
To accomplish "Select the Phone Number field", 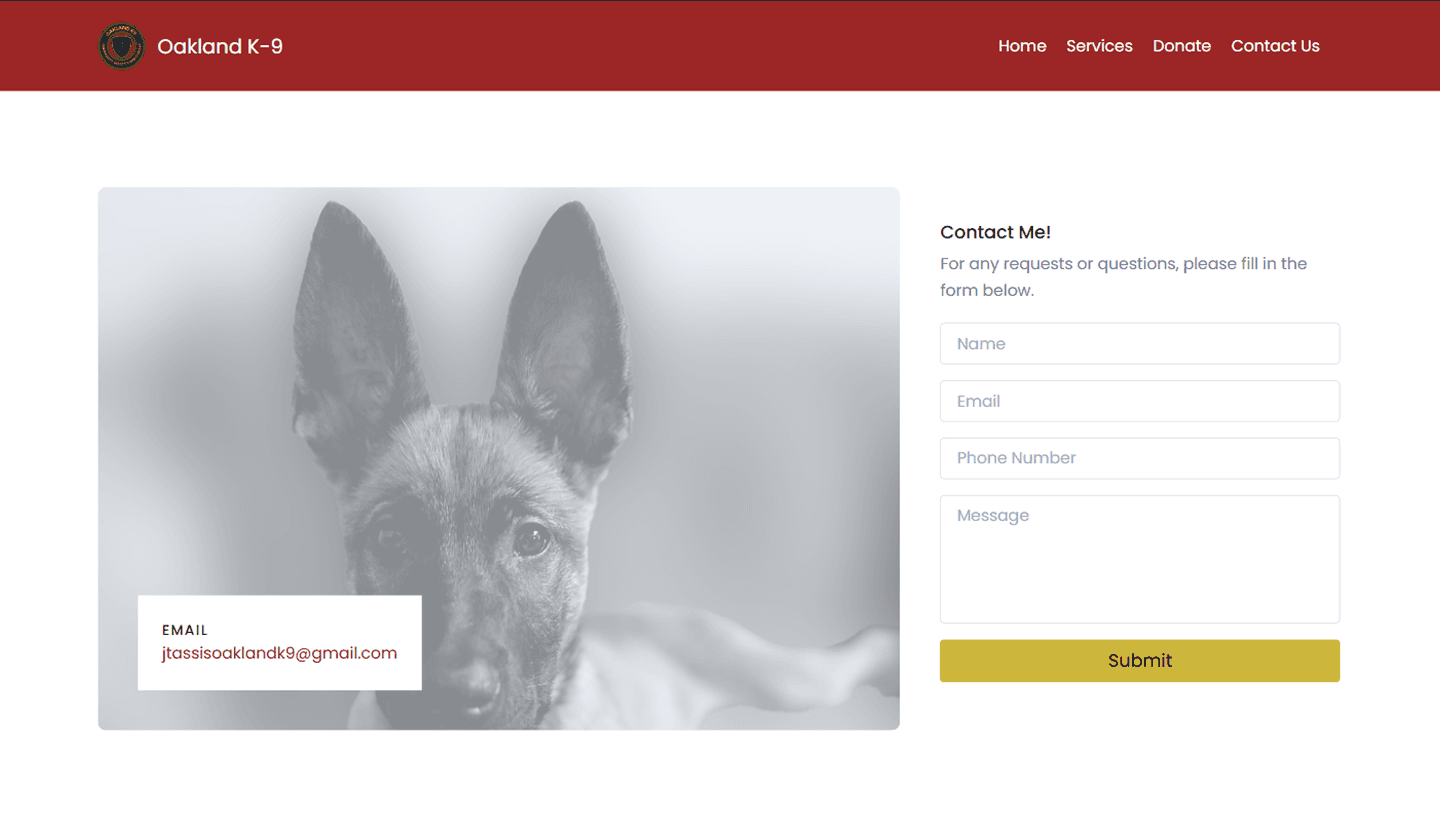I will coord(1140,458).
